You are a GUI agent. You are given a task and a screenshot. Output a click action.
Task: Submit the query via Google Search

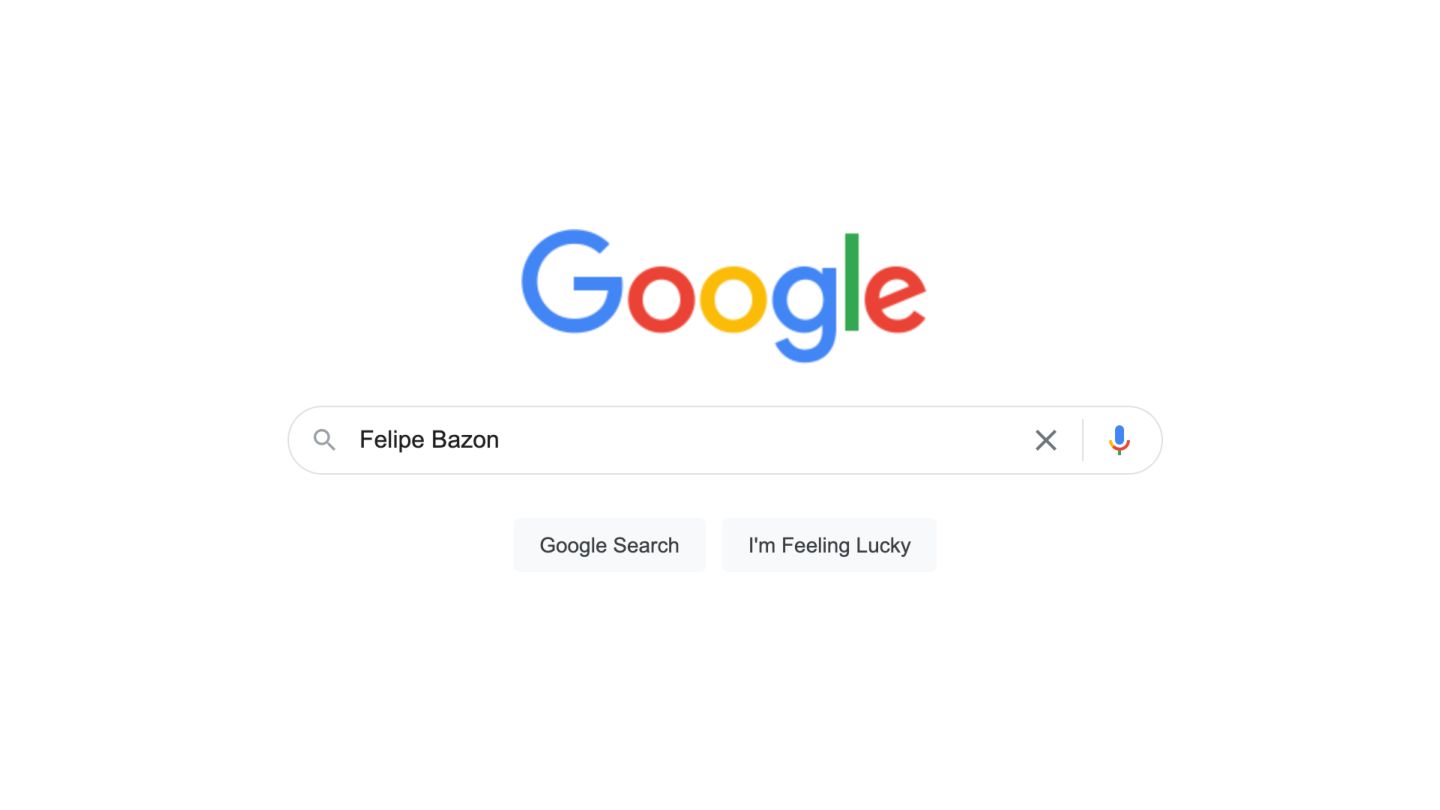pos(609,545)
